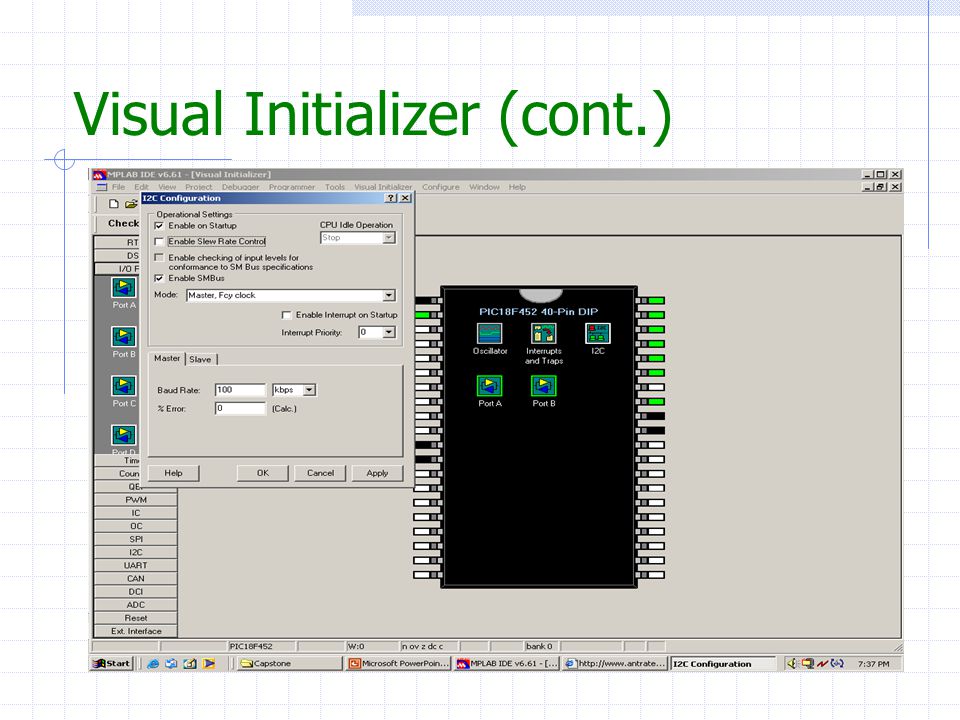
Task: Switch to the antrate web page taskbar item
Action: point(615,663)
